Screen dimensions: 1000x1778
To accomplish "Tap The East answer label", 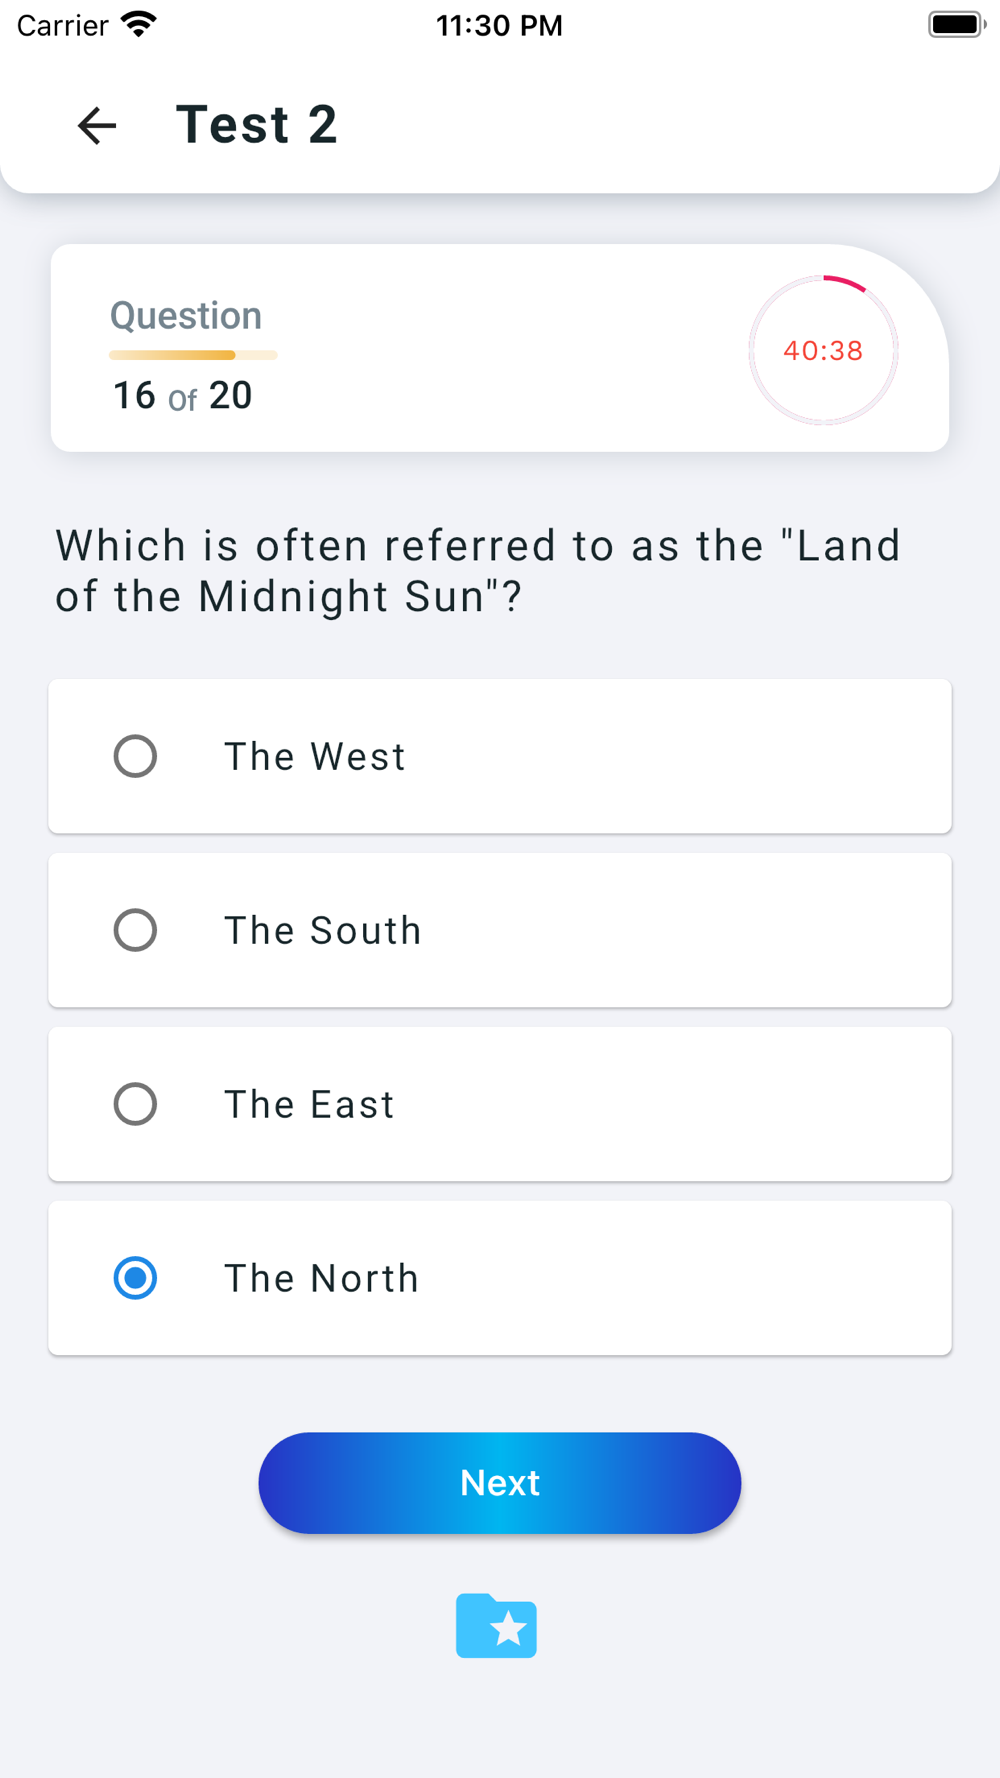I will tap(309, 1105).
